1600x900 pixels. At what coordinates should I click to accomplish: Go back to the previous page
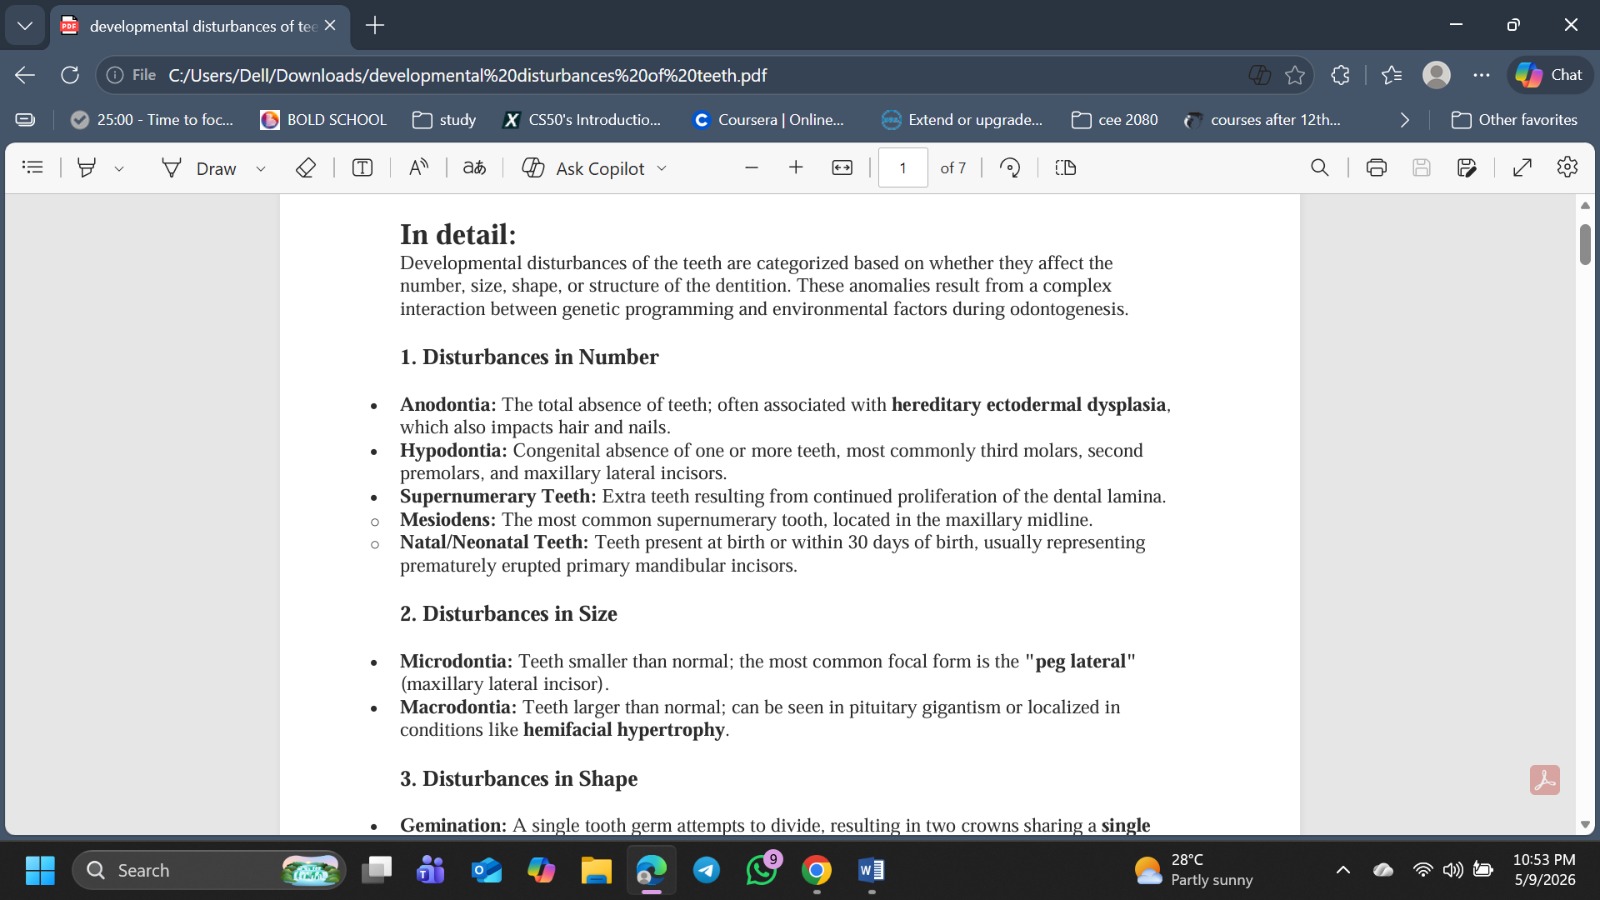click(25, 75)
